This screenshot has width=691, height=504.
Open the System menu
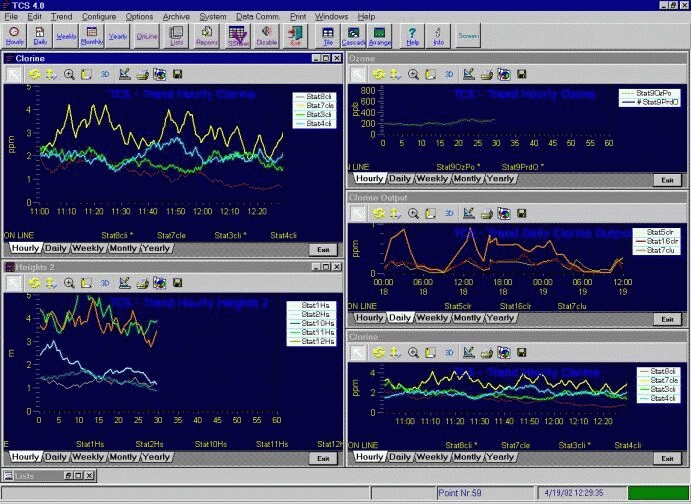212,16
